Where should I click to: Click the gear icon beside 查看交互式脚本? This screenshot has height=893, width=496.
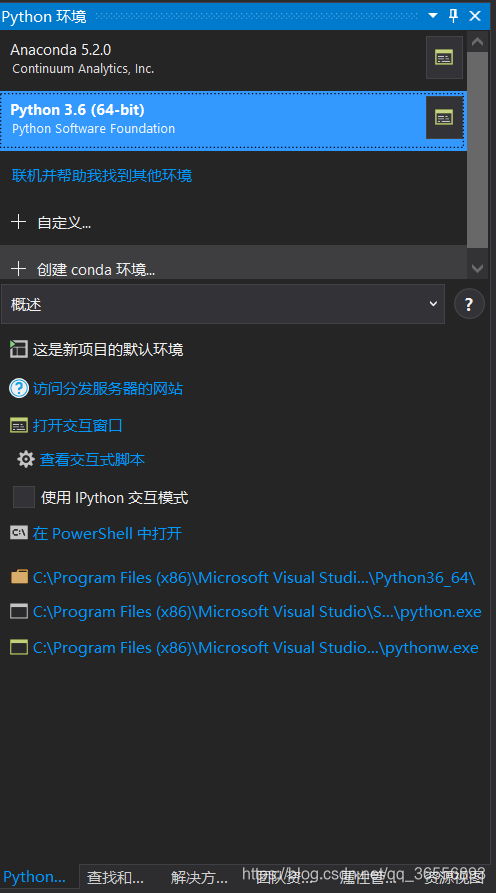pyautogui.click(x=26, y=459)
